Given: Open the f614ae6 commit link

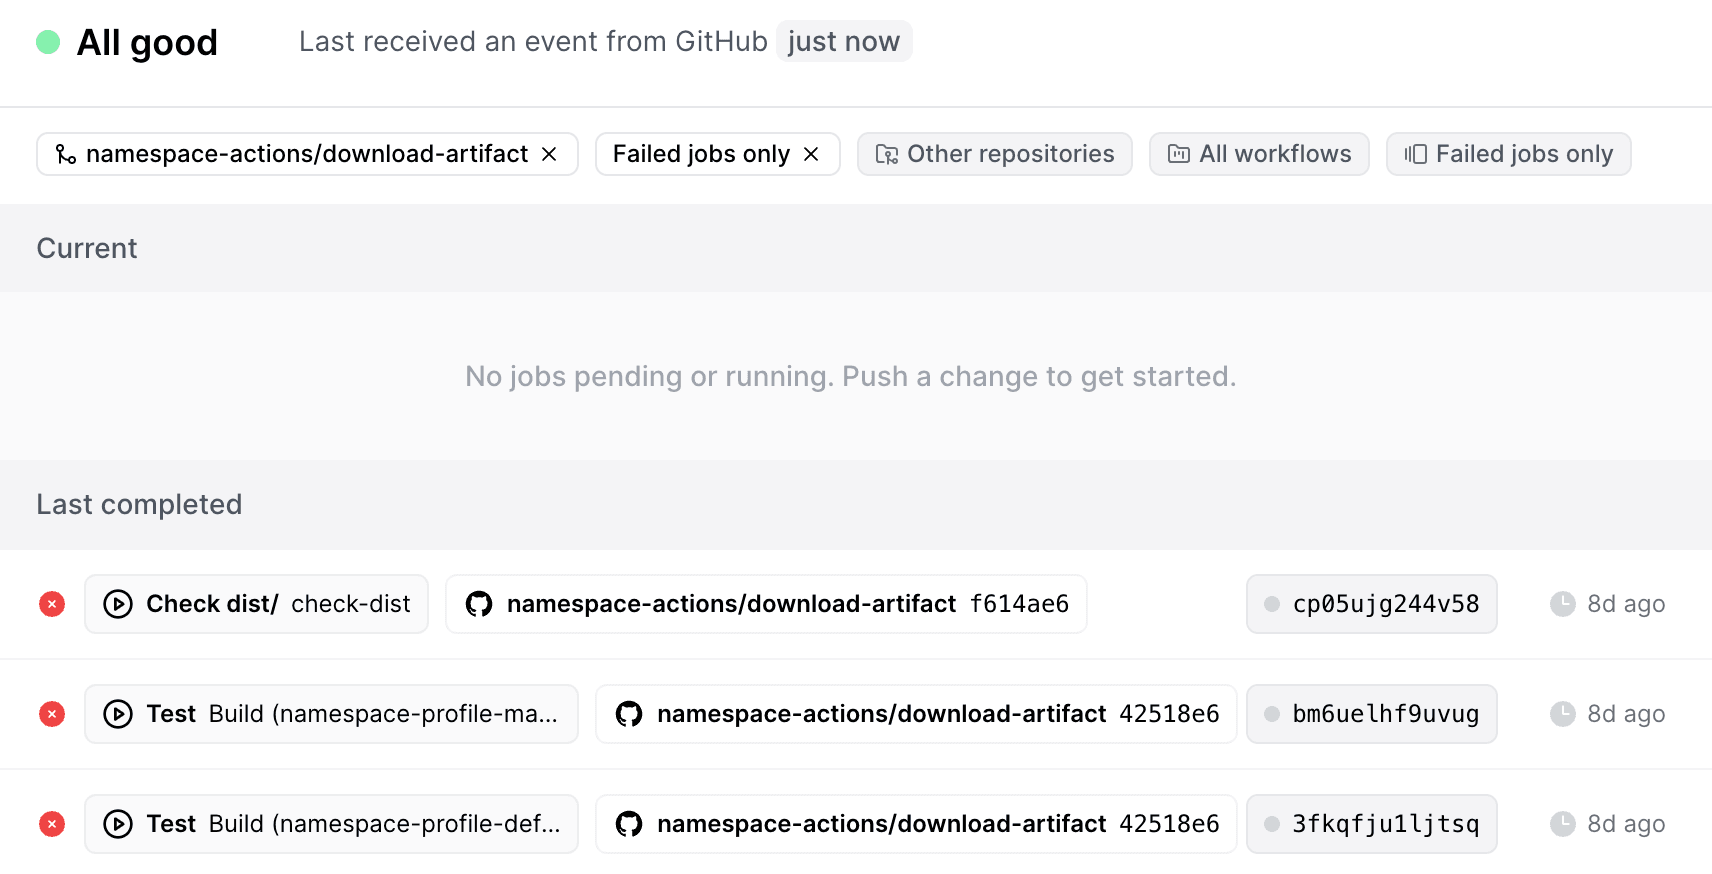Looking at the screenshot, I should pyautogui.click(x=1020, y=604).
